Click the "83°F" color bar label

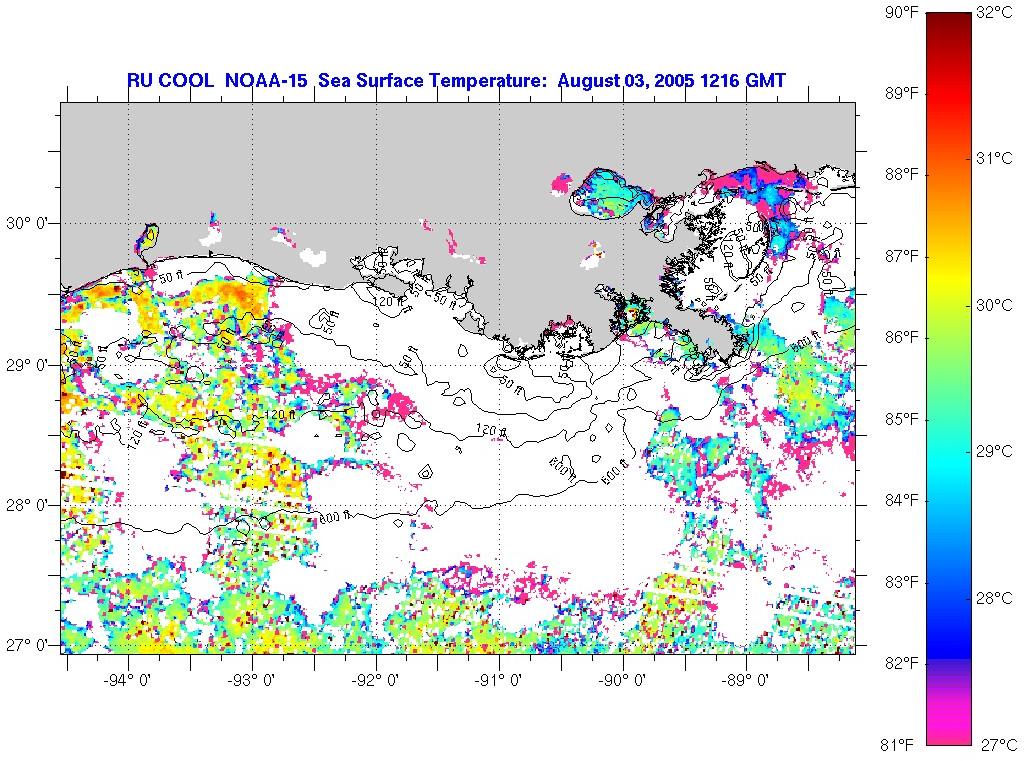click(901, 581)
